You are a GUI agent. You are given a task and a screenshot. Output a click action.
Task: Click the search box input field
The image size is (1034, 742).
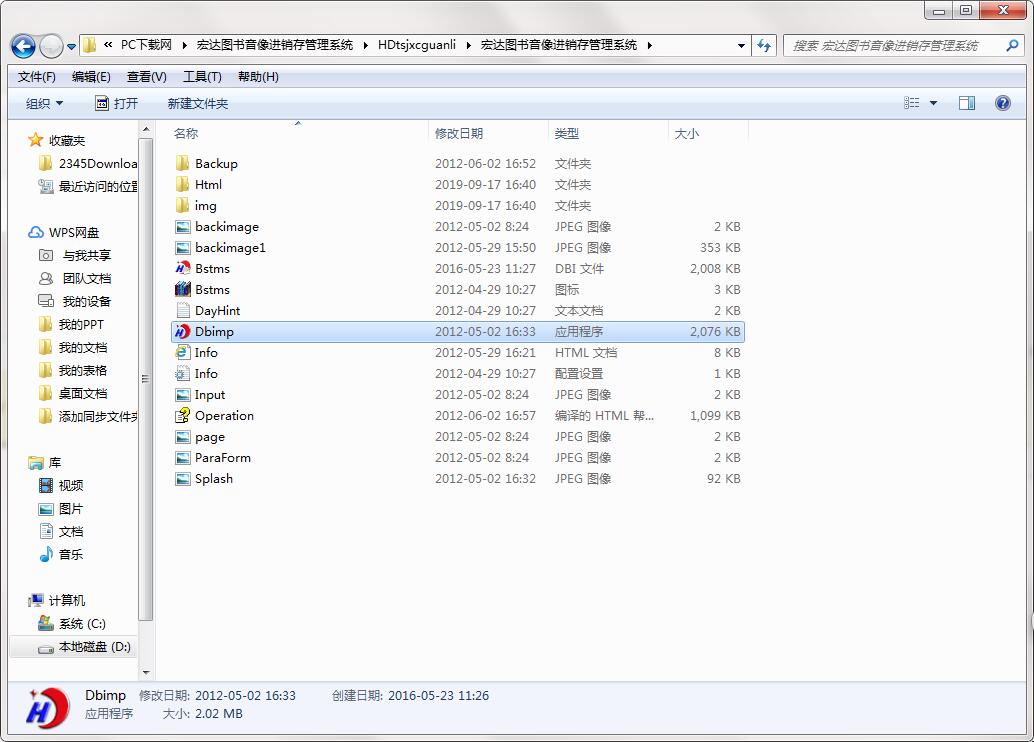pyautogui.click(x=893, y=45)
